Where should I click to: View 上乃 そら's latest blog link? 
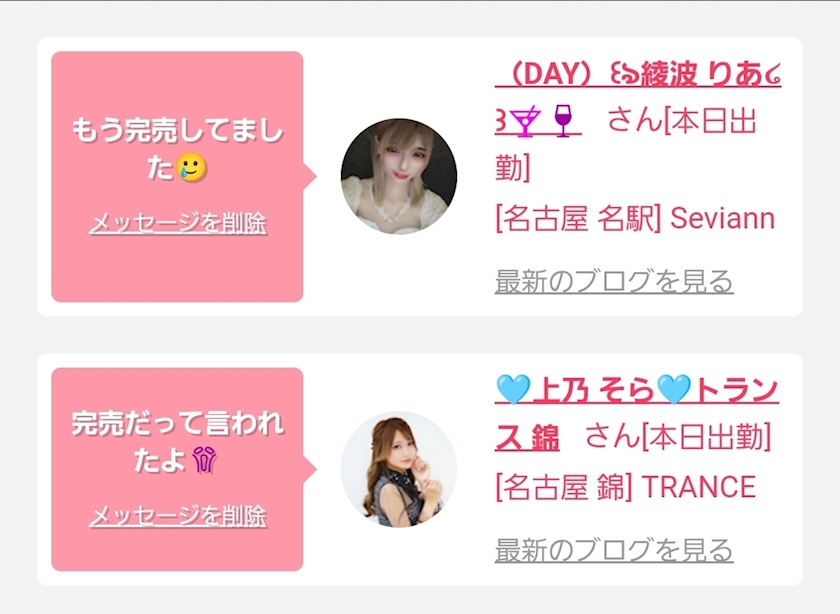pyautogui.click(x=614, y=550)
